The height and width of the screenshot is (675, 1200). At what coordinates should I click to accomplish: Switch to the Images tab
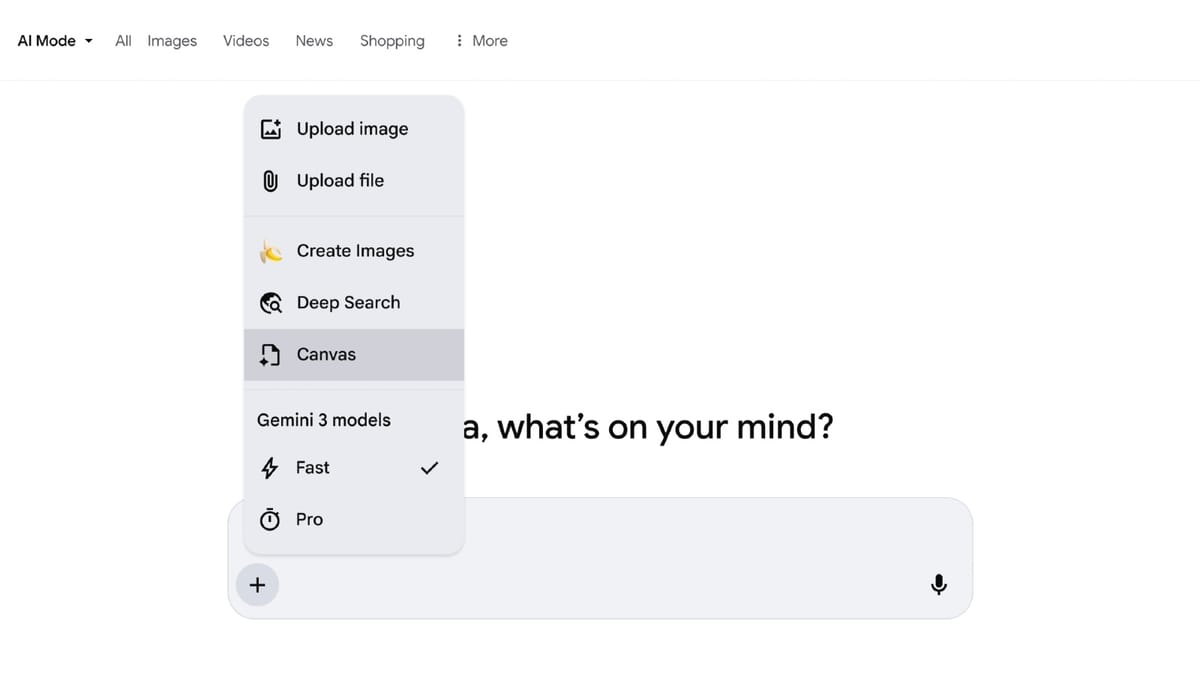172,40
